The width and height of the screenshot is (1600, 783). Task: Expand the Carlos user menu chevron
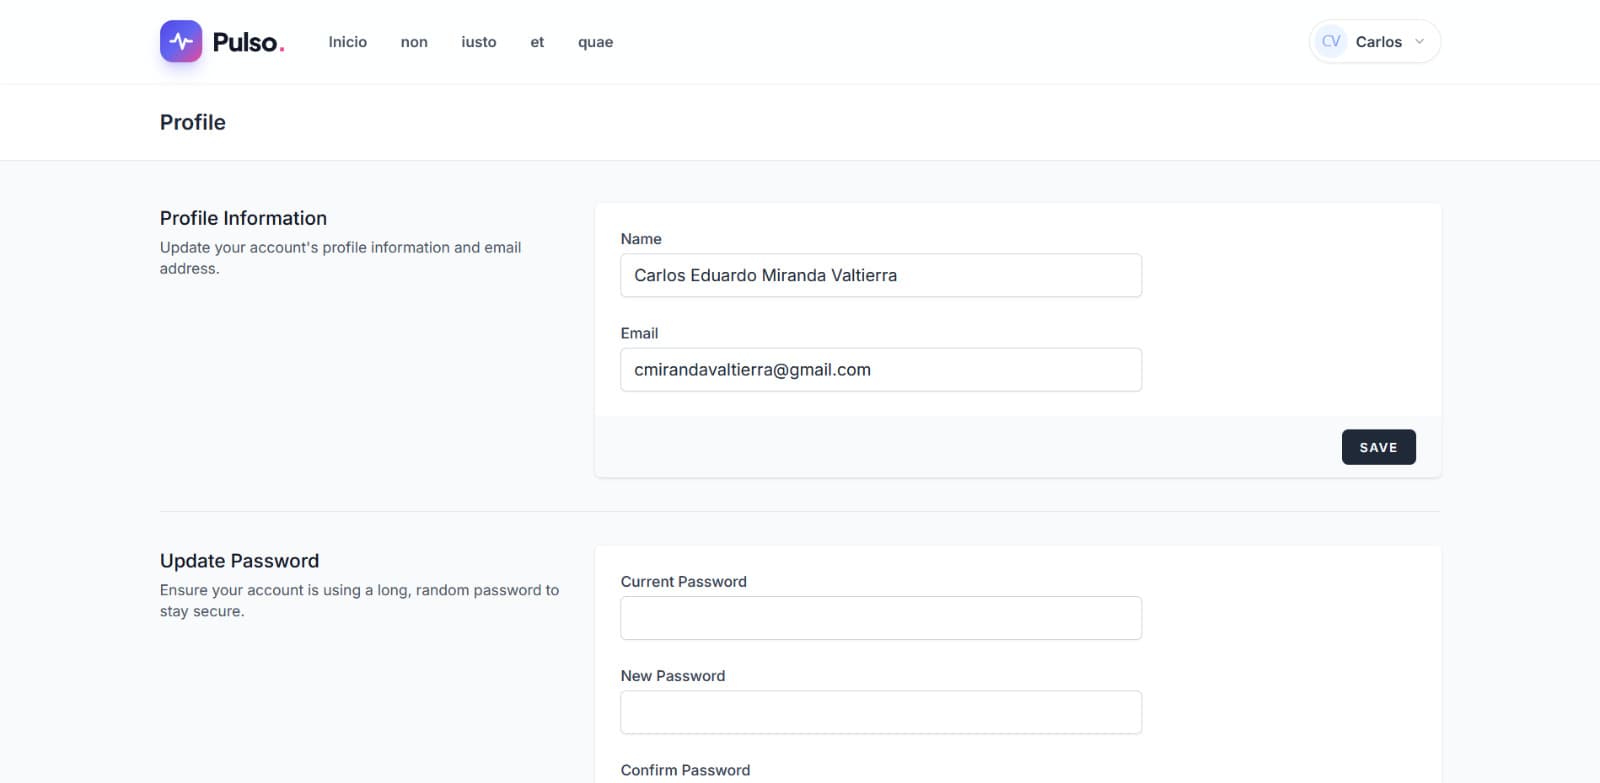(1419, 42)
